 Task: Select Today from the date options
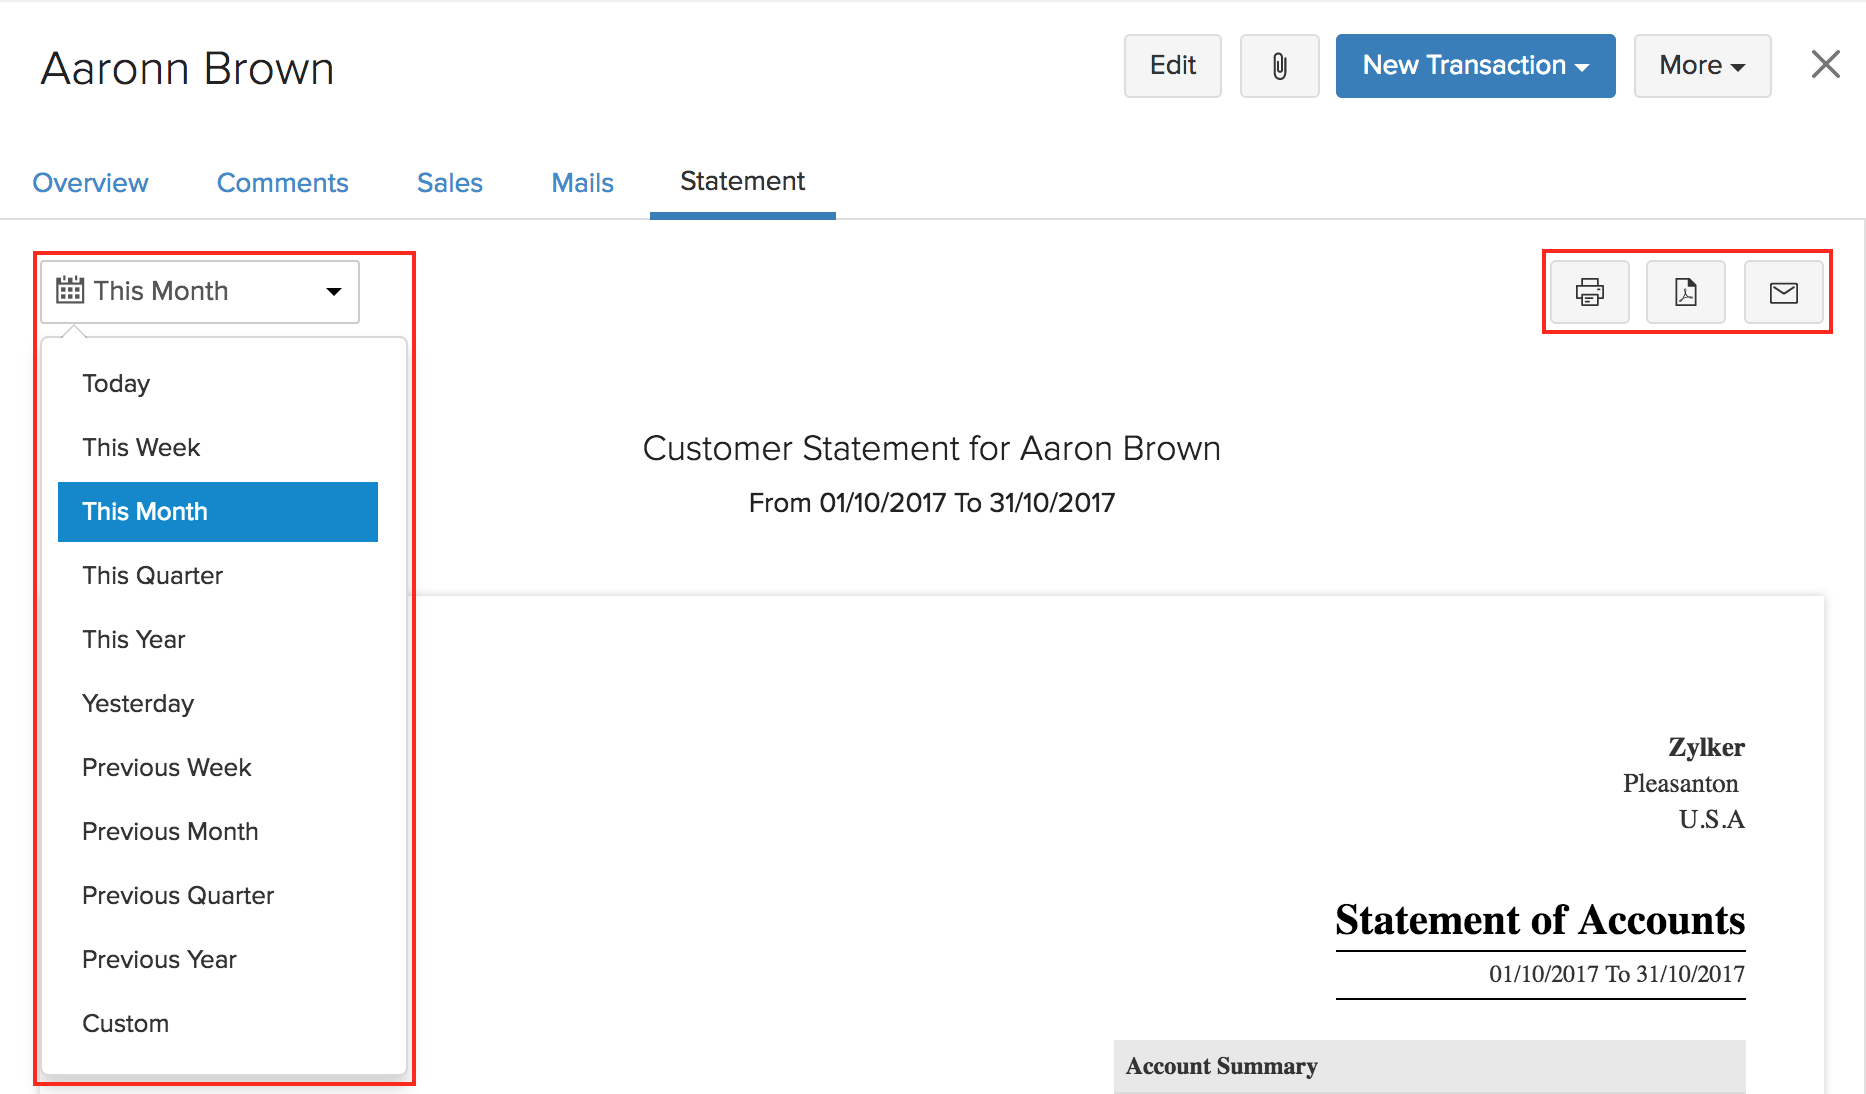point(116,383)
